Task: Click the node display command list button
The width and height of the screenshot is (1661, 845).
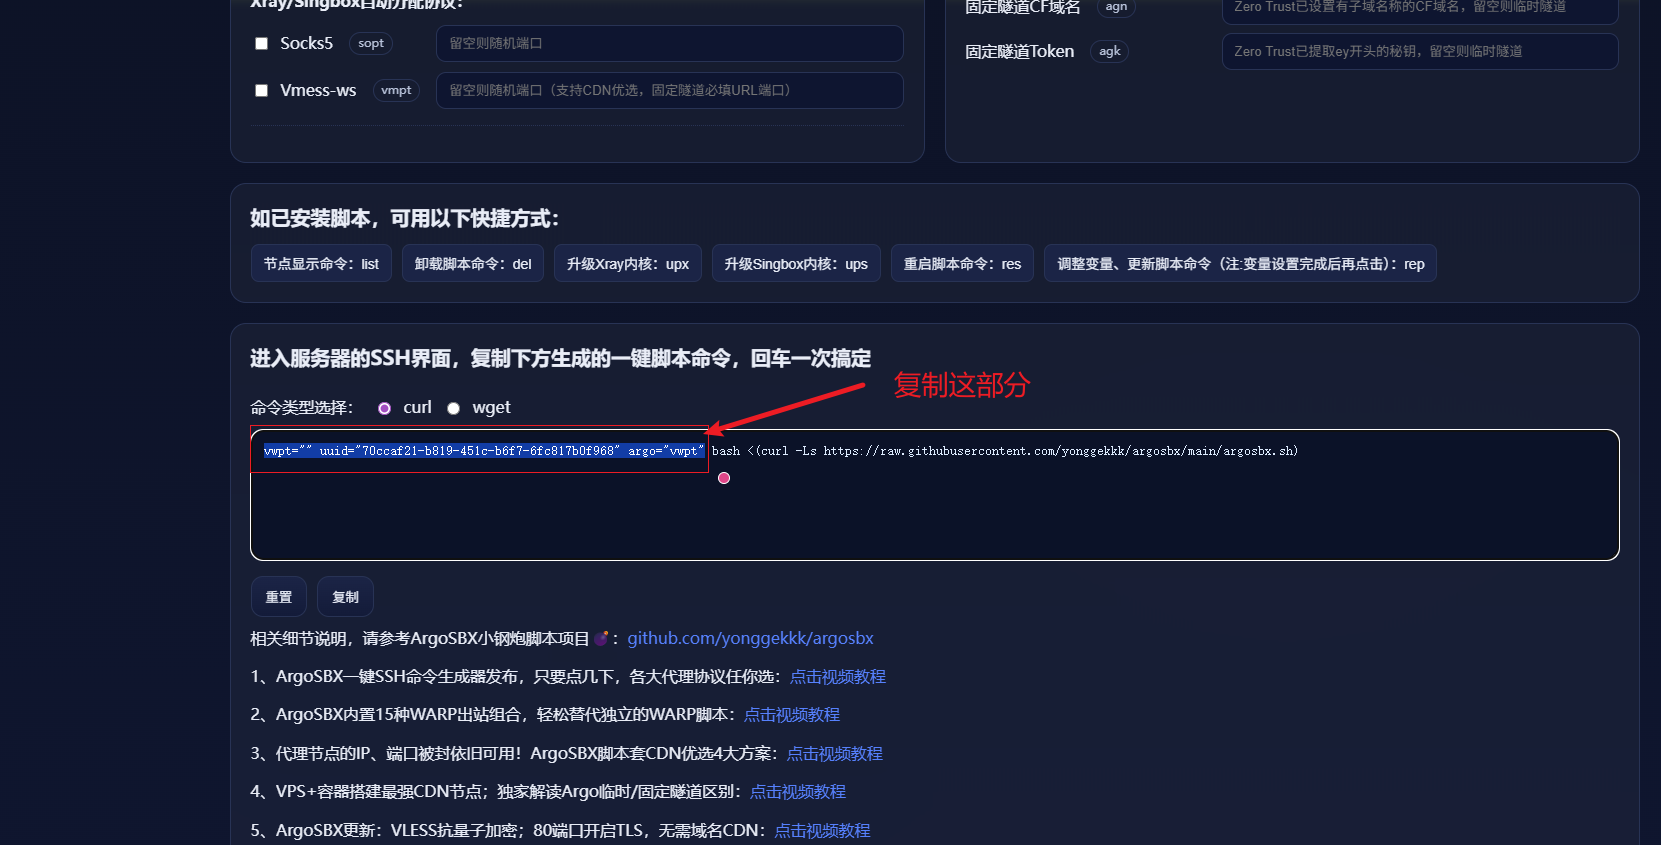Action: click(321, 264)
